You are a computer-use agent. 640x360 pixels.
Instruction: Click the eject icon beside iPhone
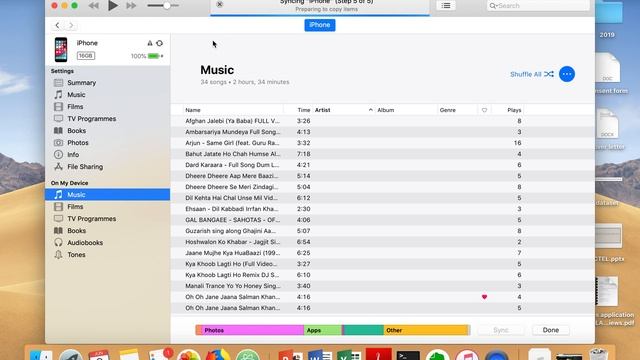tap(150, 43)
